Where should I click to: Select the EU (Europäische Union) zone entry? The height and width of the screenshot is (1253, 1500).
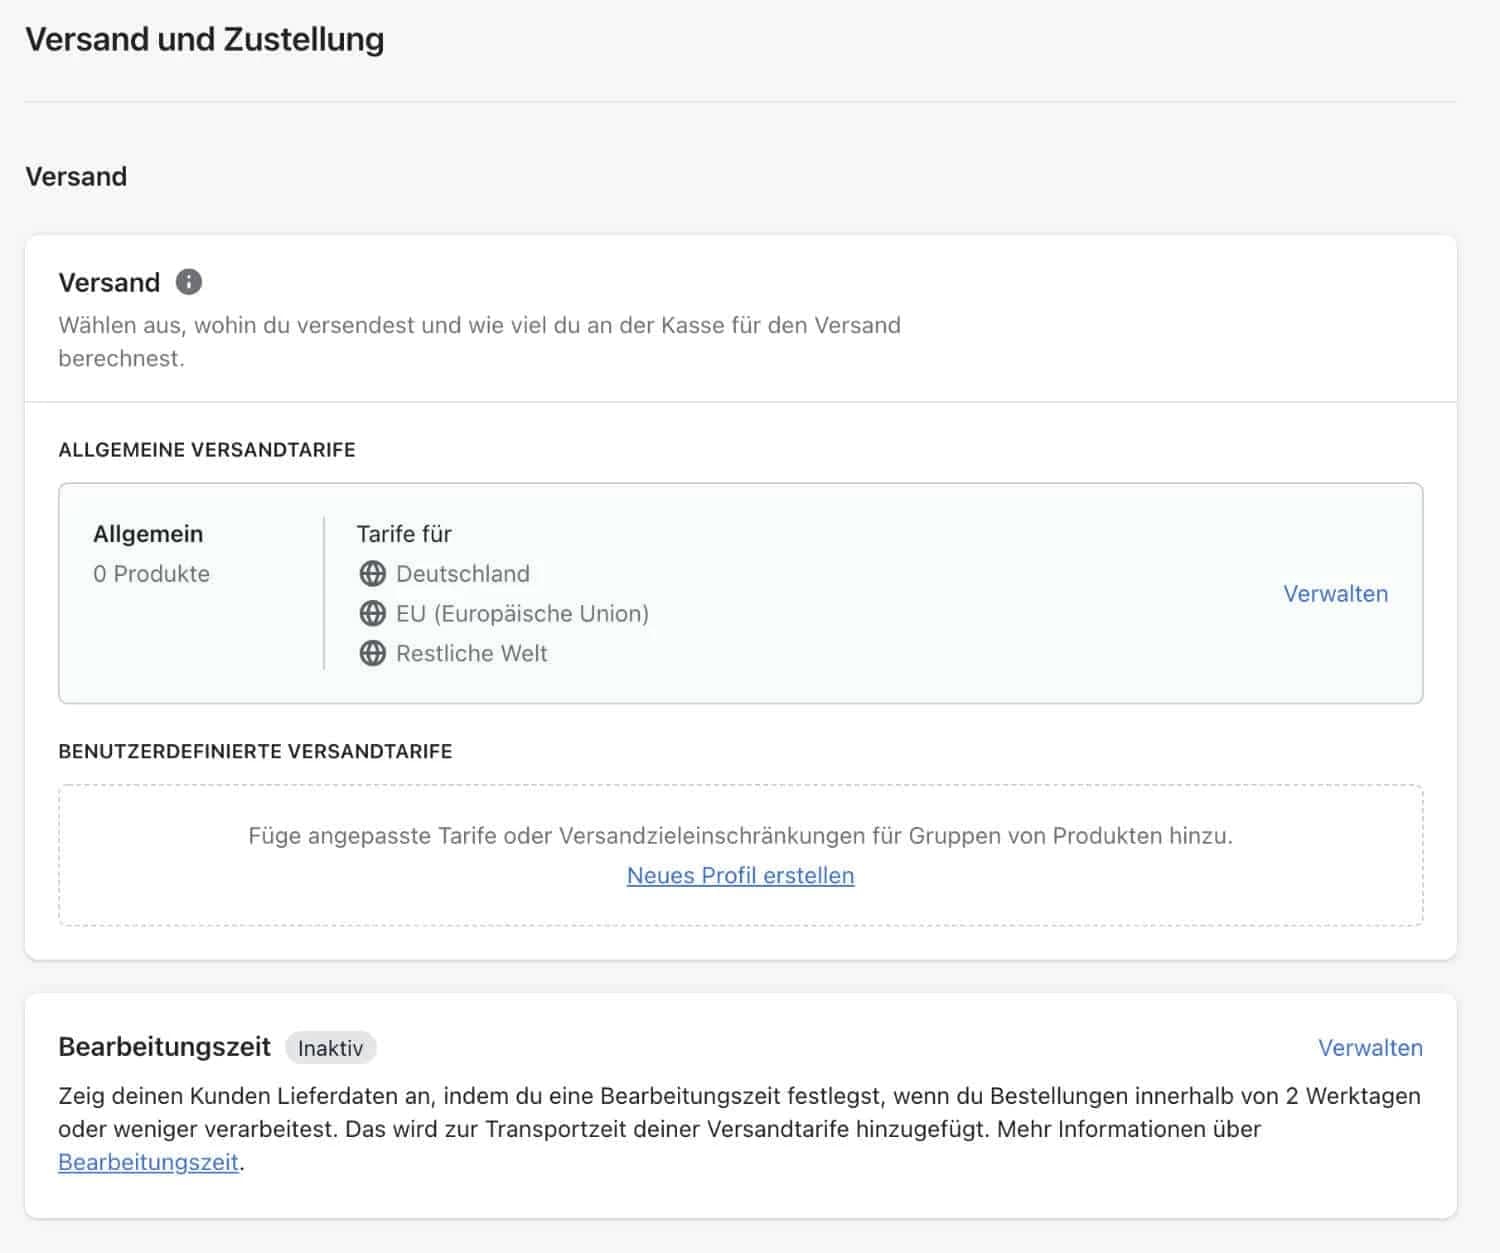tap(522, 613)
